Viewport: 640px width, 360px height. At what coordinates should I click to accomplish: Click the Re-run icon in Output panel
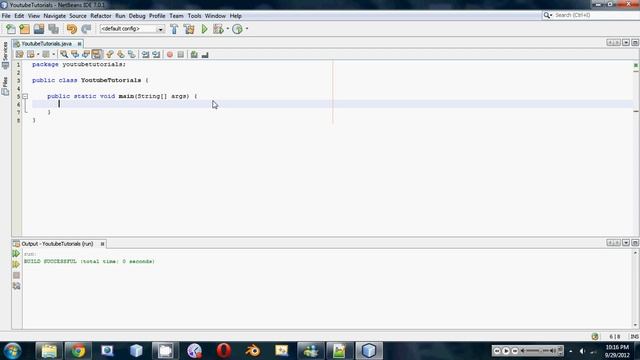[16, 253]
